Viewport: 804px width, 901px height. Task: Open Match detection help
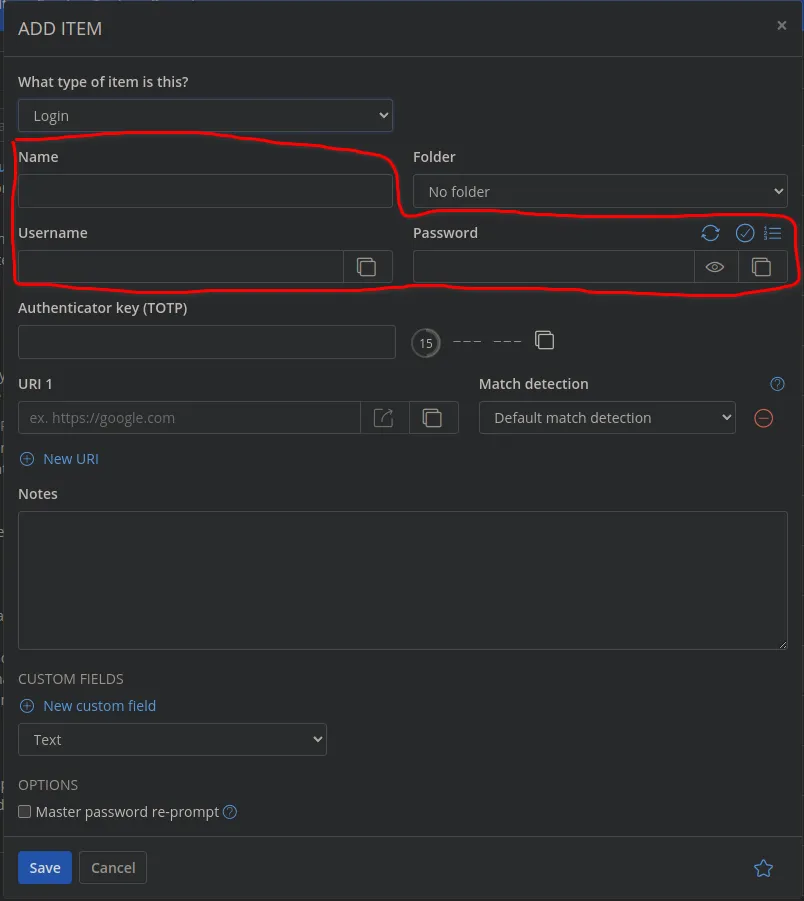click(x=777, y=383)
